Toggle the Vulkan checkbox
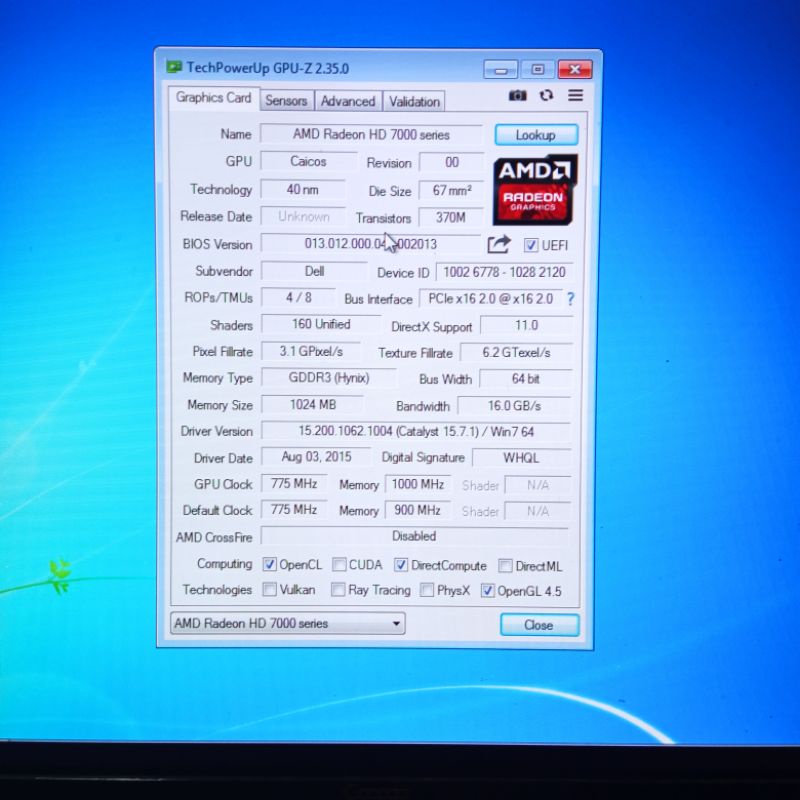 [x=269, y=590]
